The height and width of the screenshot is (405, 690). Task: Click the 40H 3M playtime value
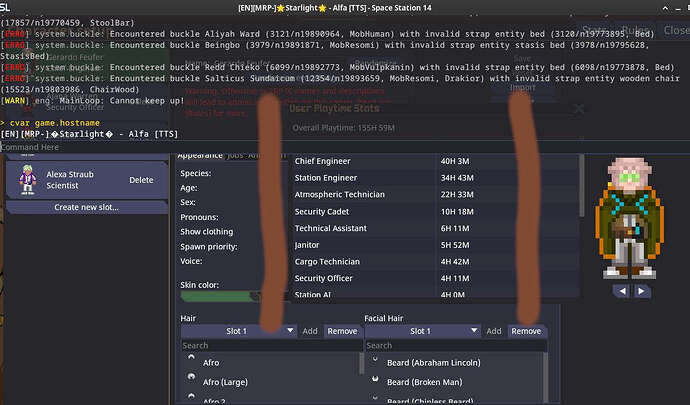[455, 161]
